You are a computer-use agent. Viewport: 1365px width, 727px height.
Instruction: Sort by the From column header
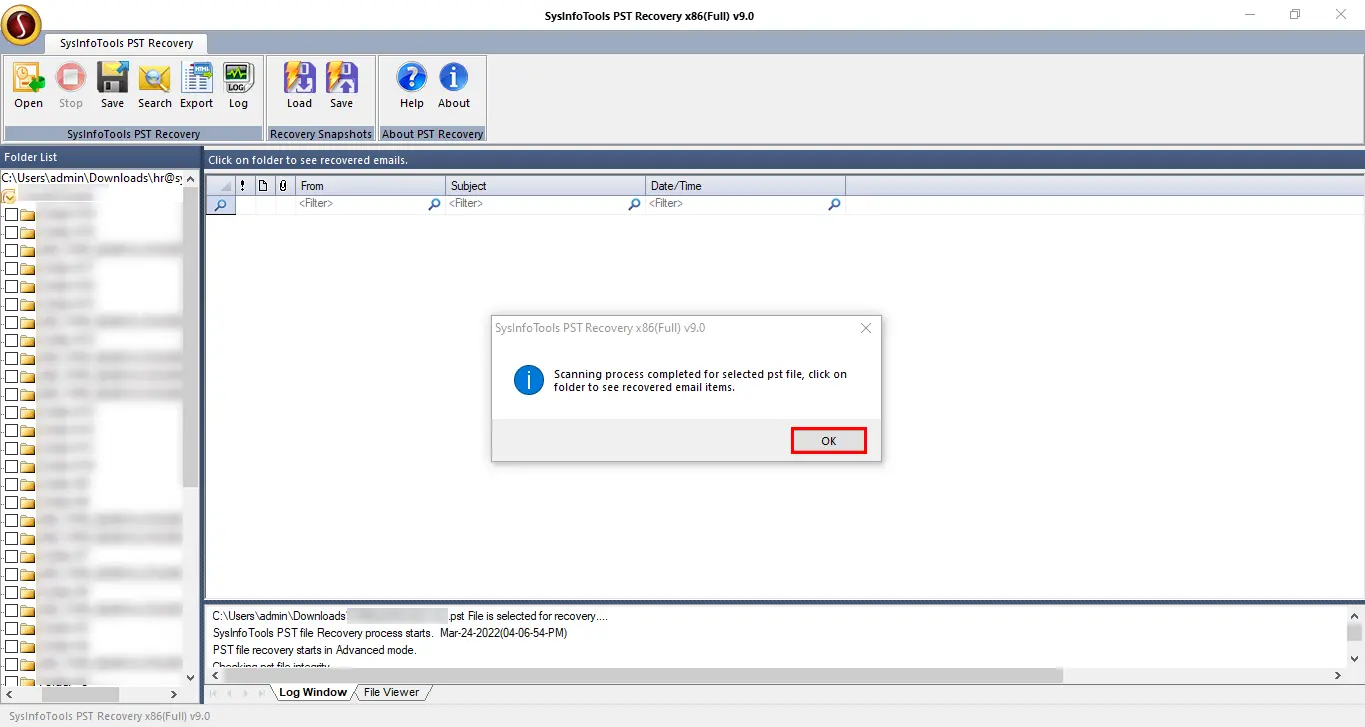tap(371, 185)
